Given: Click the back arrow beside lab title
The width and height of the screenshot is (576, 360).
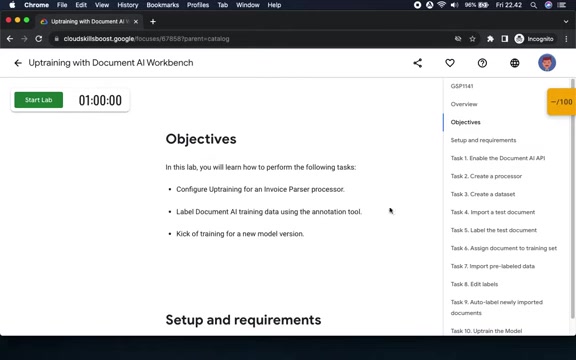Looking at the screenshot, I should click(x=18, y=63).
